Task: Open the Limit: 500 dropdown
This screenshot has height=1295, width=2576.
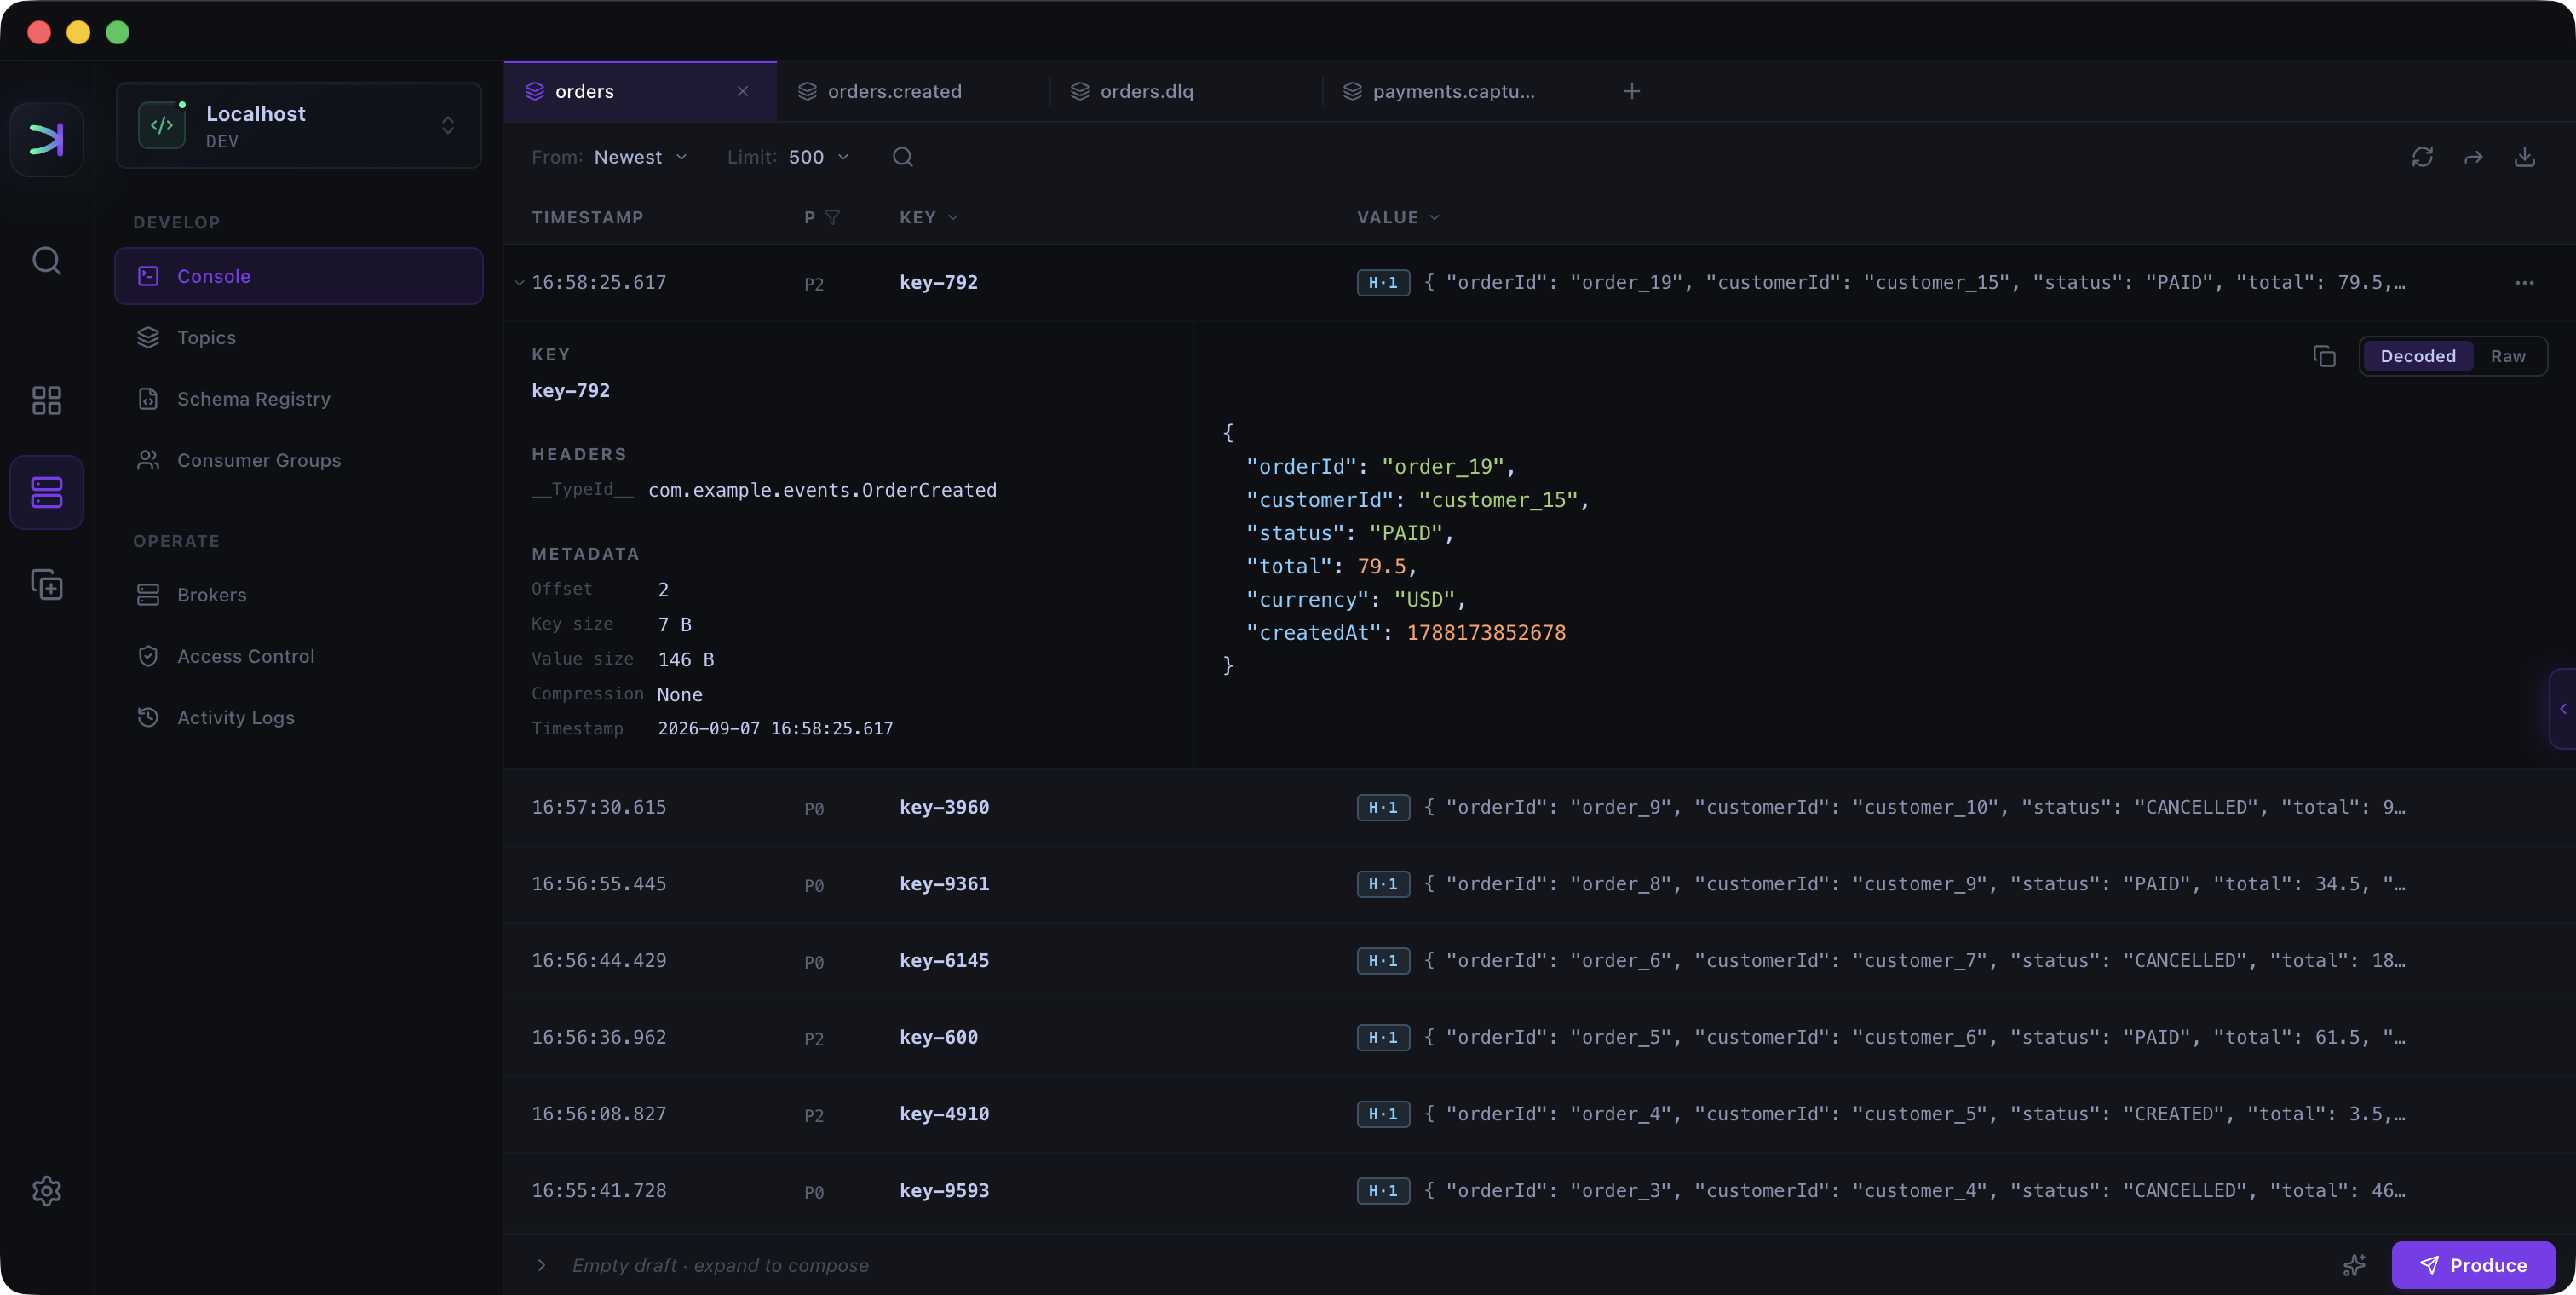Action: [x=788, y=157]
